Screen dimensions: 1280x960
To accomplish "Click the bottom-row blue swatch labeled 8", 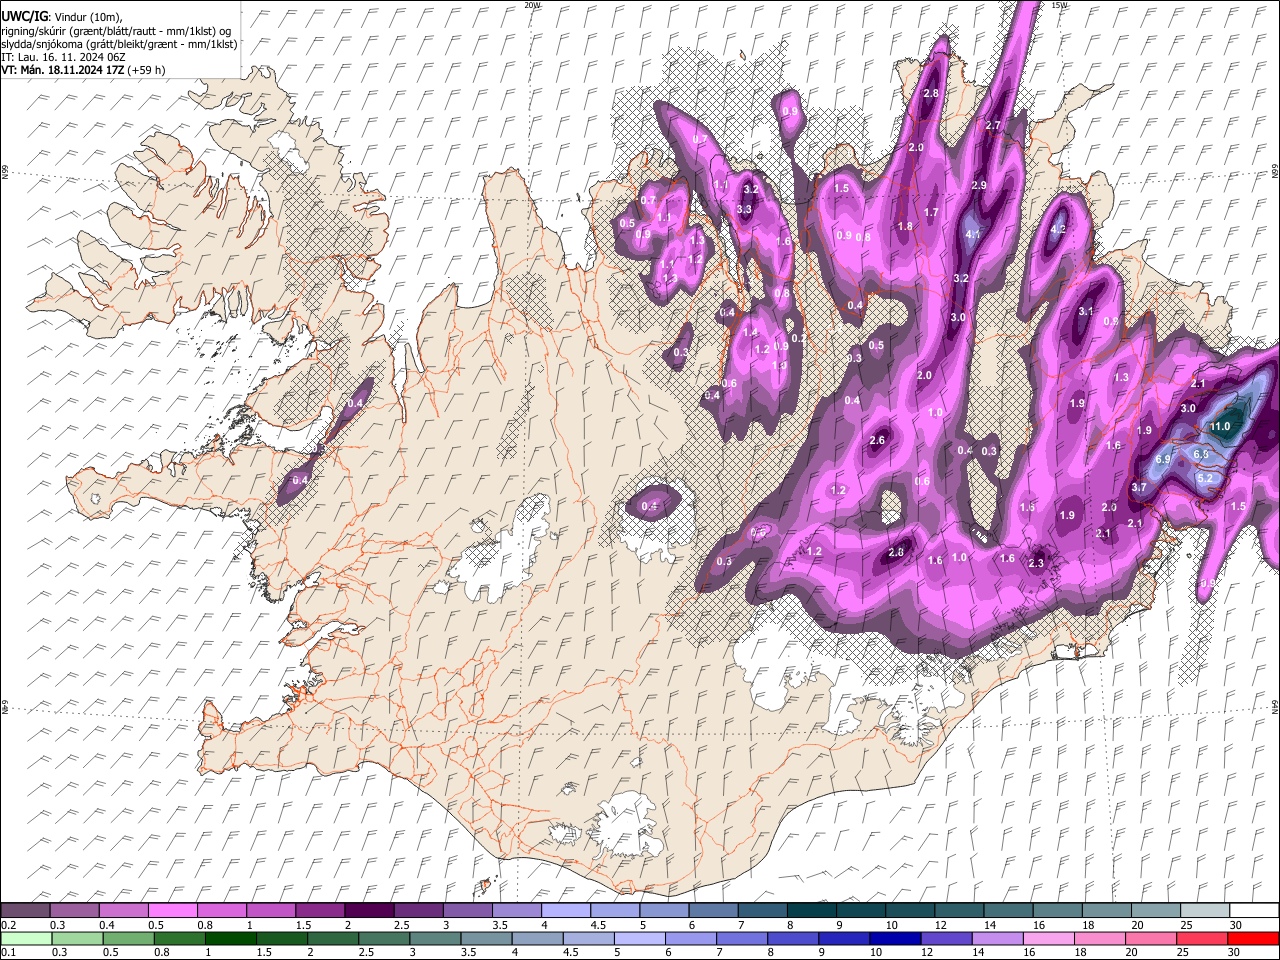I will click(794, 938).
